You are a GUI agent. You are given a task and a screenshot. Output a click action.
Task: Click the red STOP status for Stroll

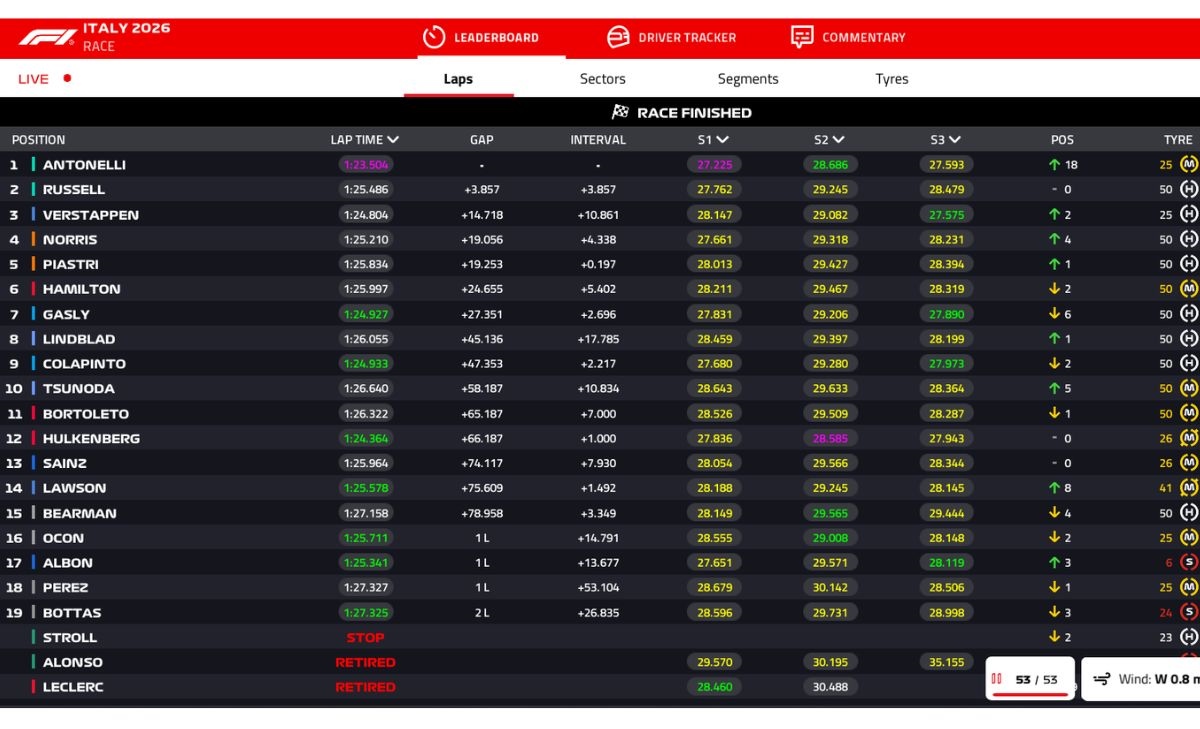pyautogui.click(x=365, y=637)
